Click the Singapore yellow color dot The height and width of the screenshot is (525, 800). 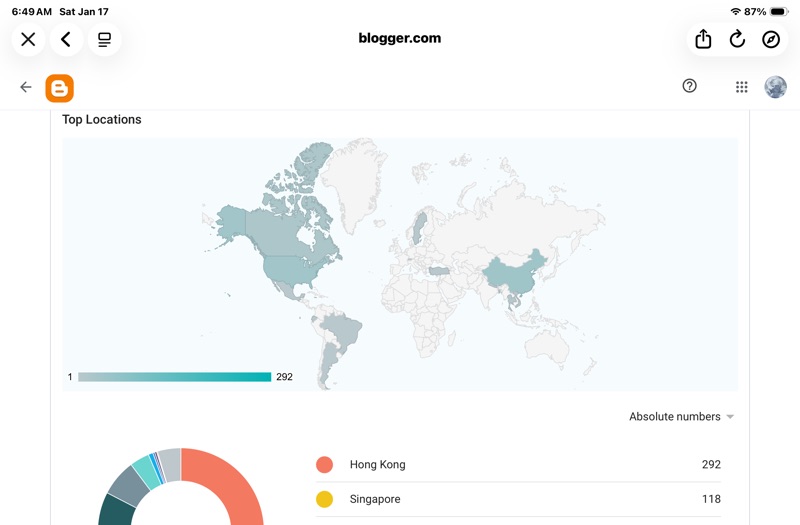pyautogui.click(x=324, y=499)
